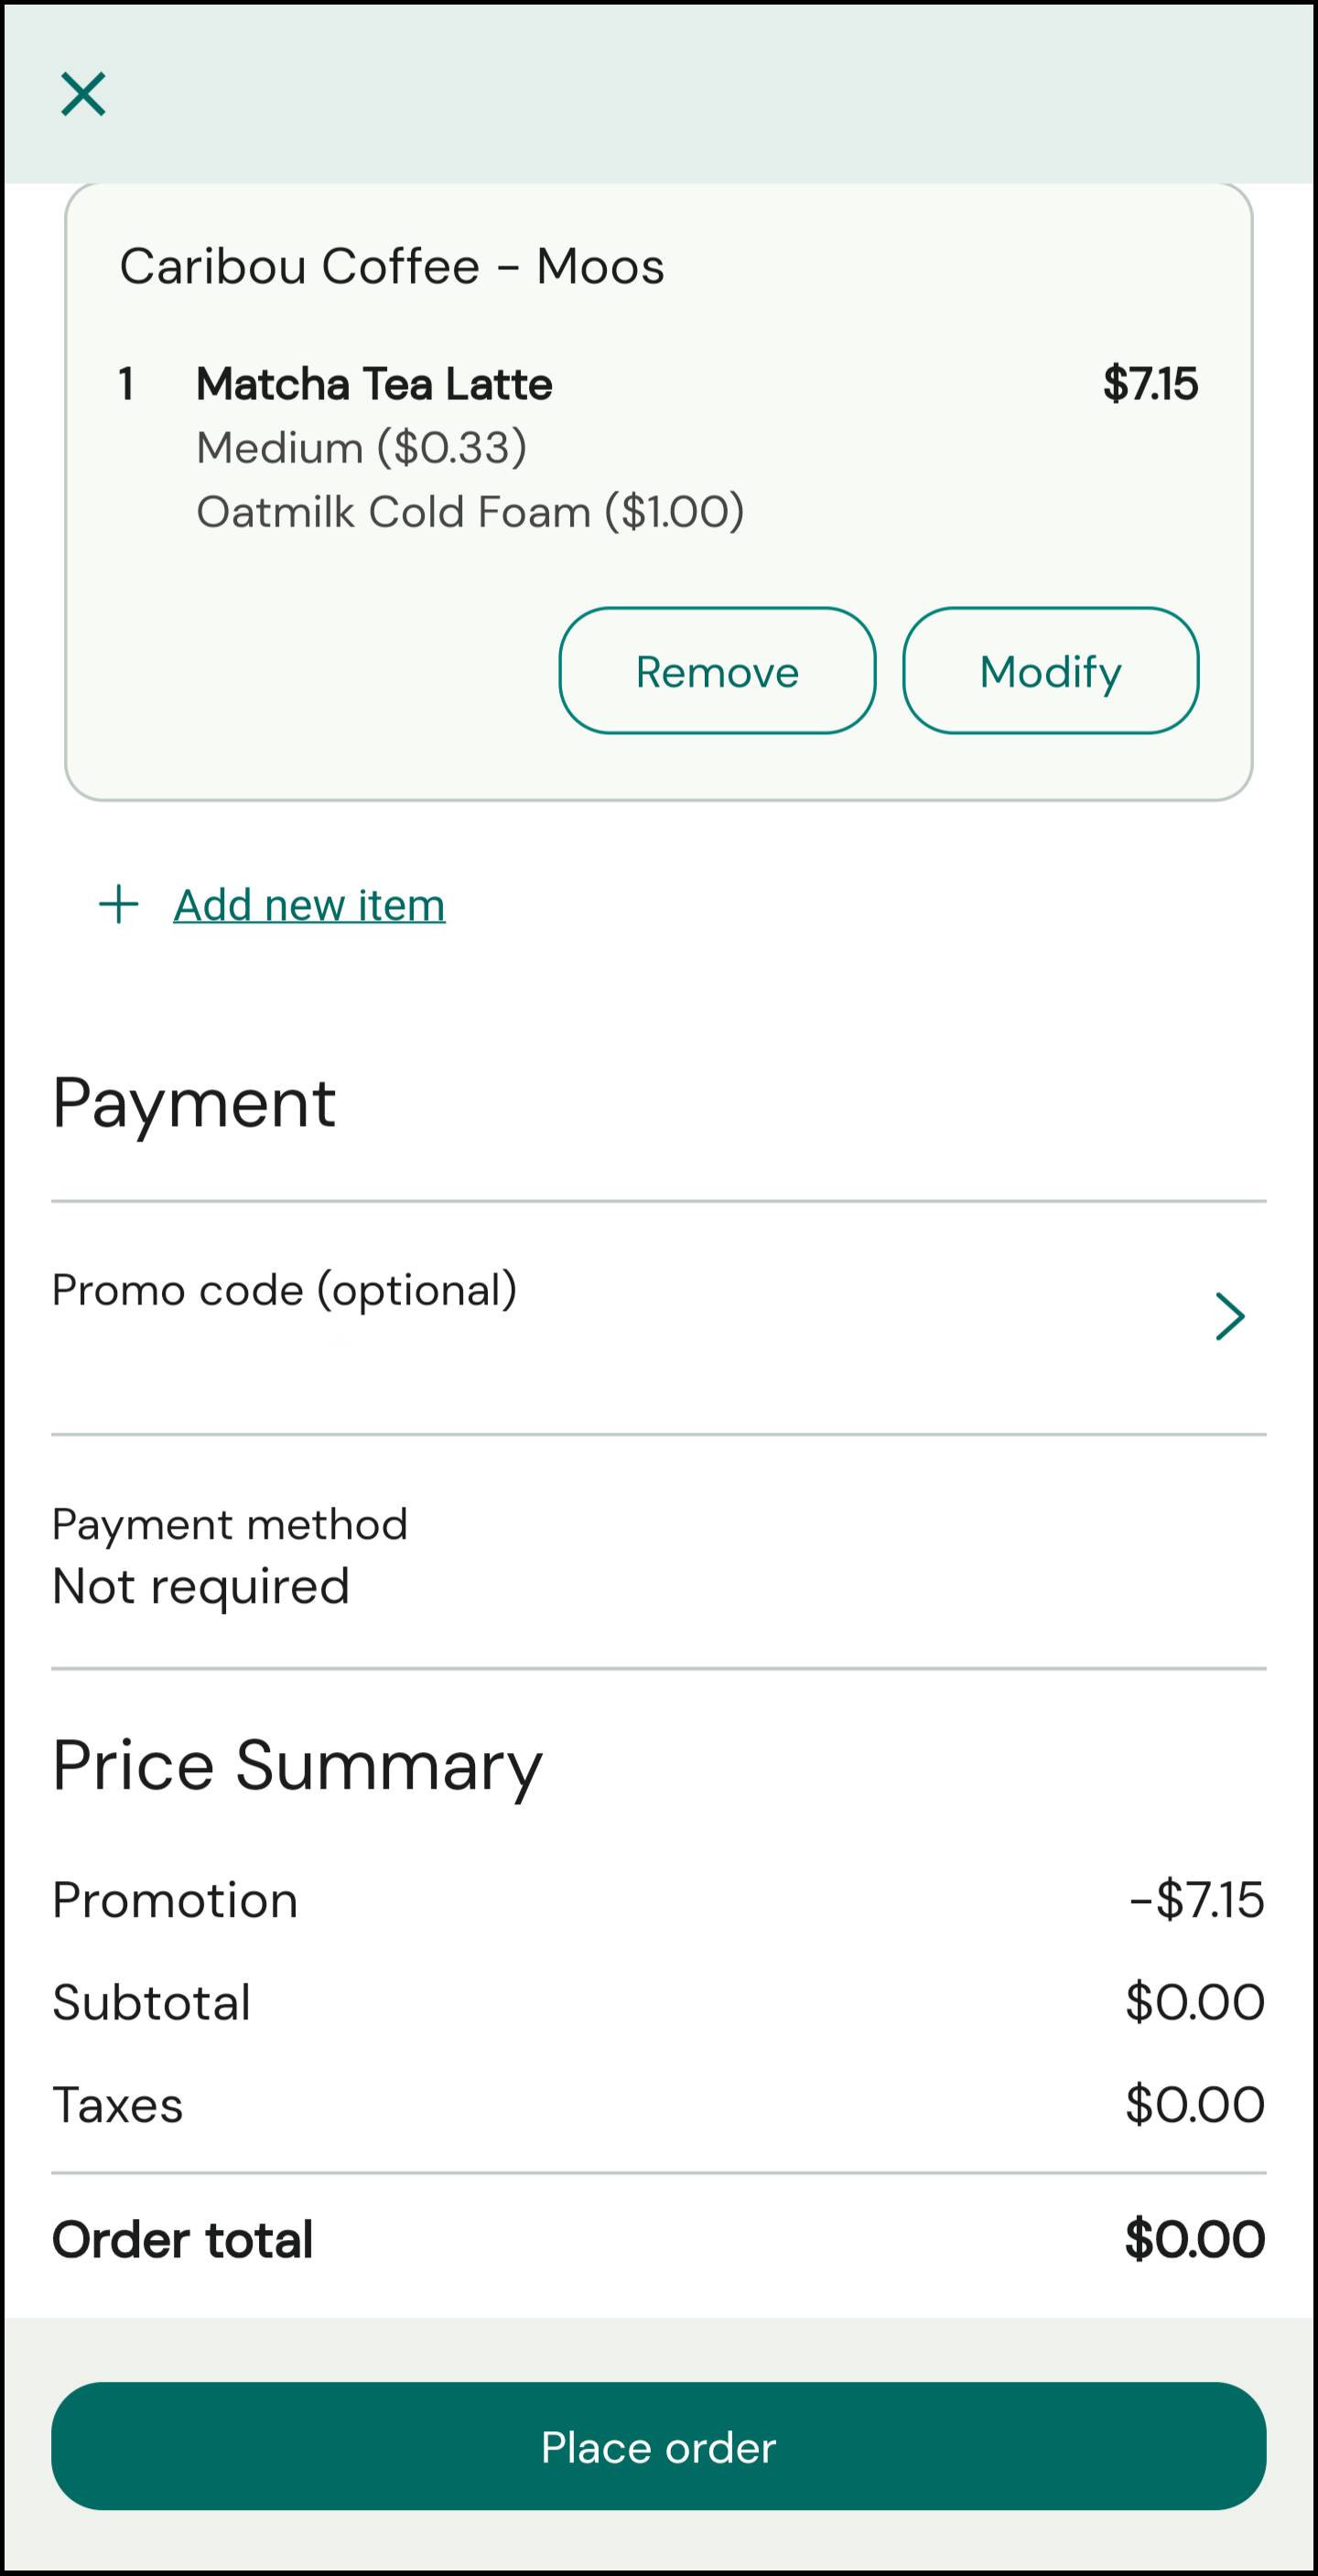This screenshot has height=2576, width=1318.
Task: Tap the Oatmilk Cold Foam add-on line
Action: [x=470, y=512]
